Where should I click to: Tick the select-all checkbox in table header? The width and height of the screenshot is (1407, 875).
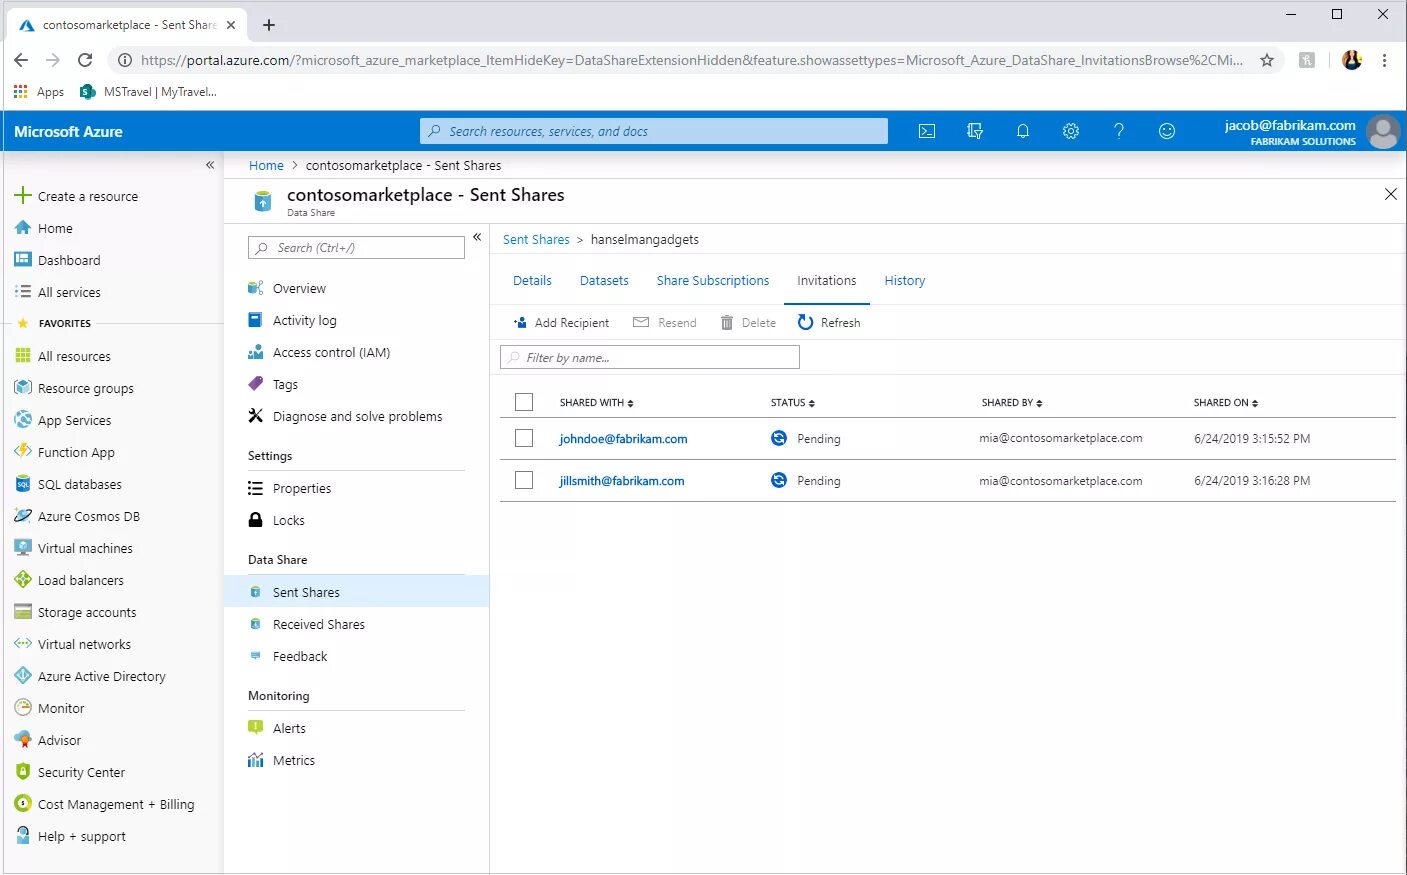coord(524,402)
